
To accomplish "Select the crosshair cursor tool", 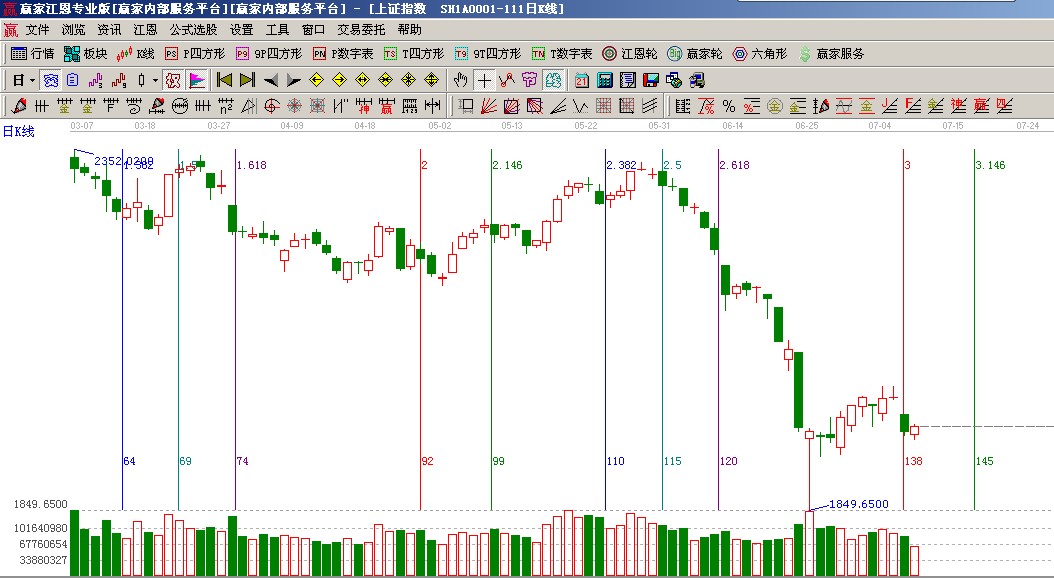I will click(x=484, y=80).
